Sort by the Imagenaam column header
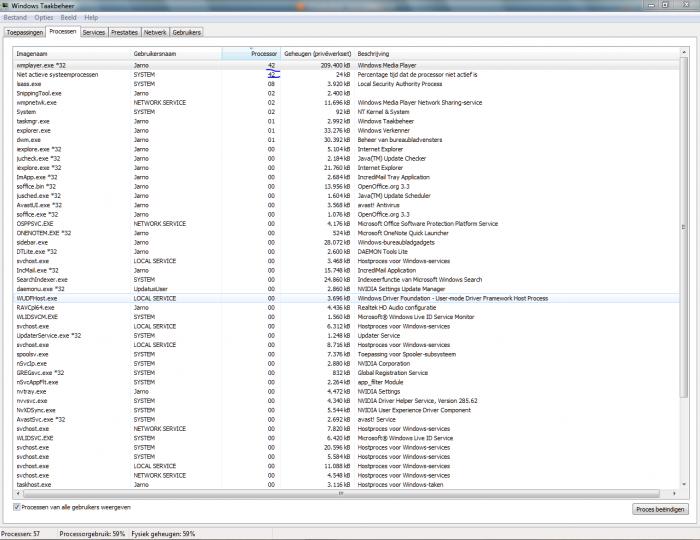Screen dimensions: 700x540 point(70,53)
